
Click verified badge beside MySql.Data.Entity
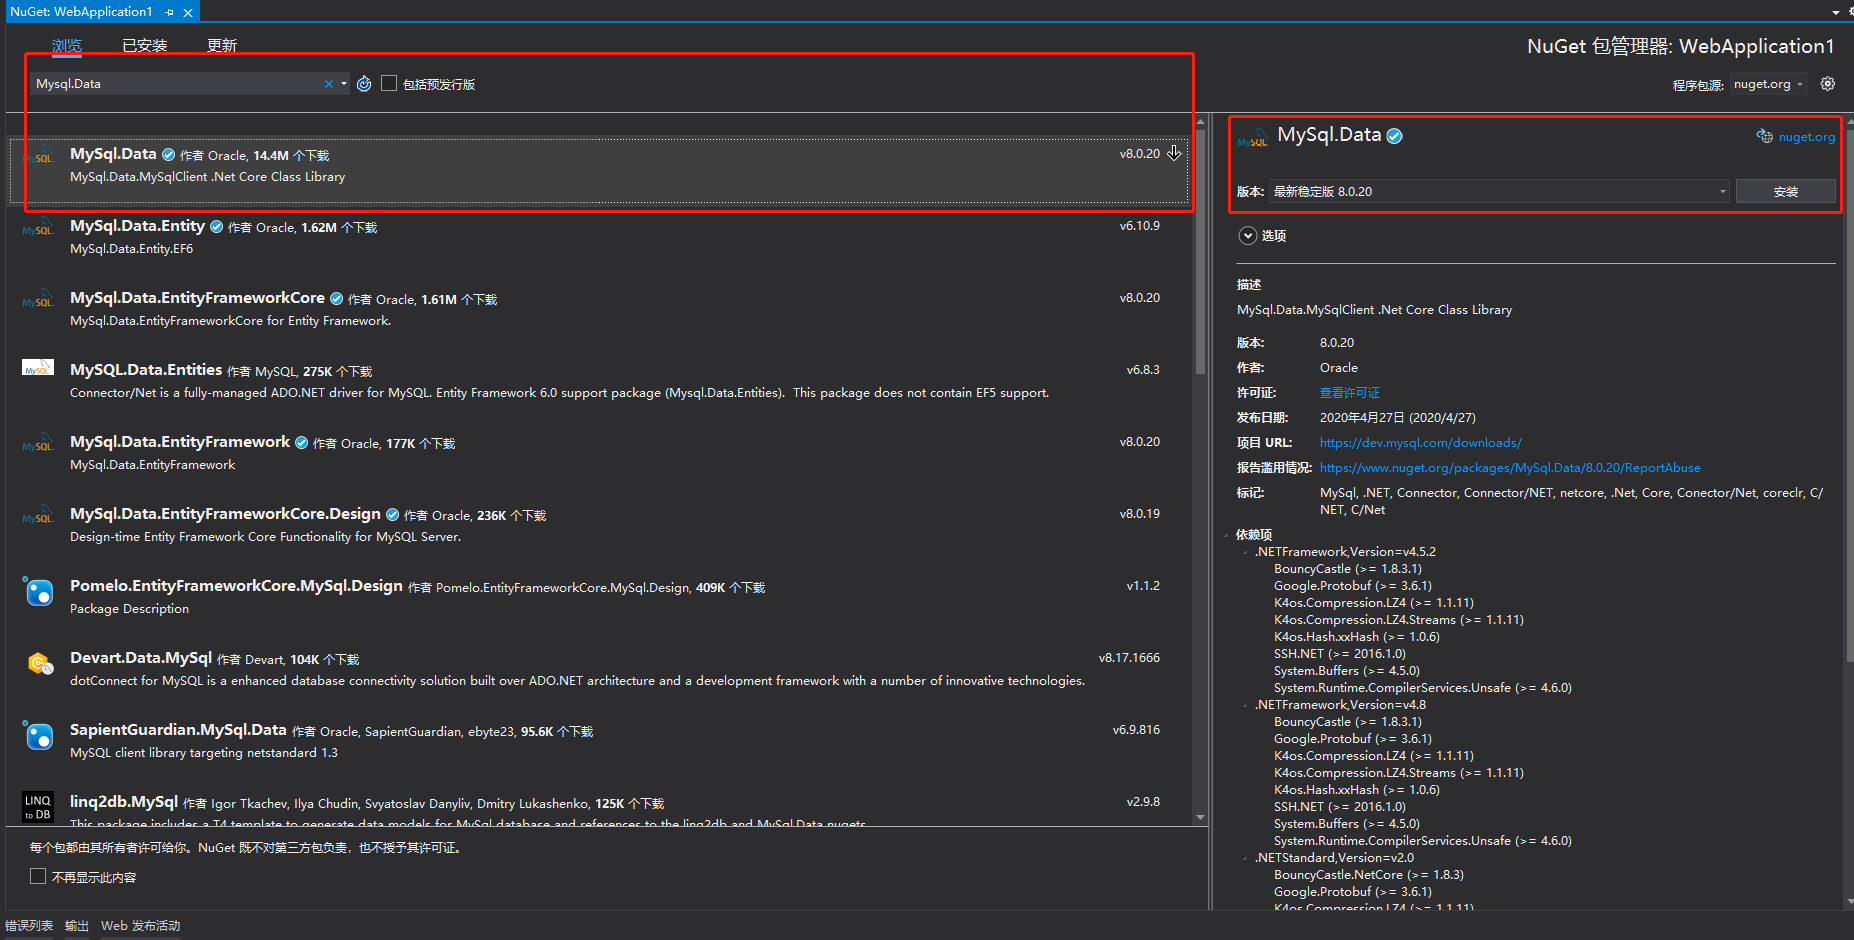pos(217,227)
